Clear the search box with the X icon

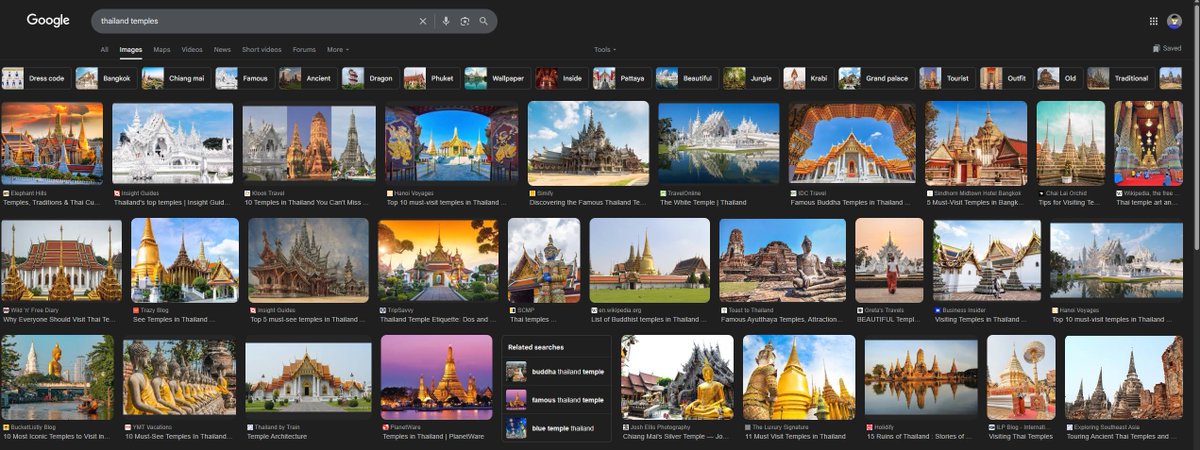pyautogui.click(x=422, y=21)
